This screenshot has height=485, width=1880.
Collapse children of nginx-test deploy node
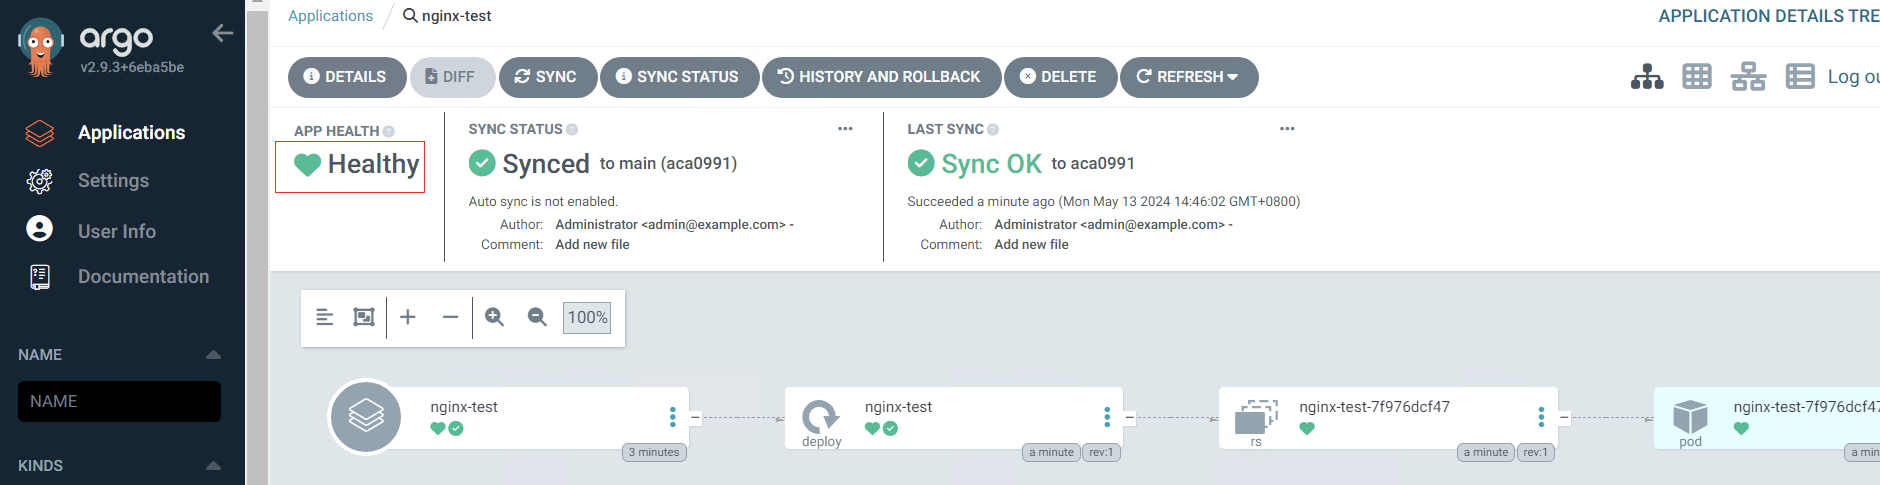pos(1129,417)
